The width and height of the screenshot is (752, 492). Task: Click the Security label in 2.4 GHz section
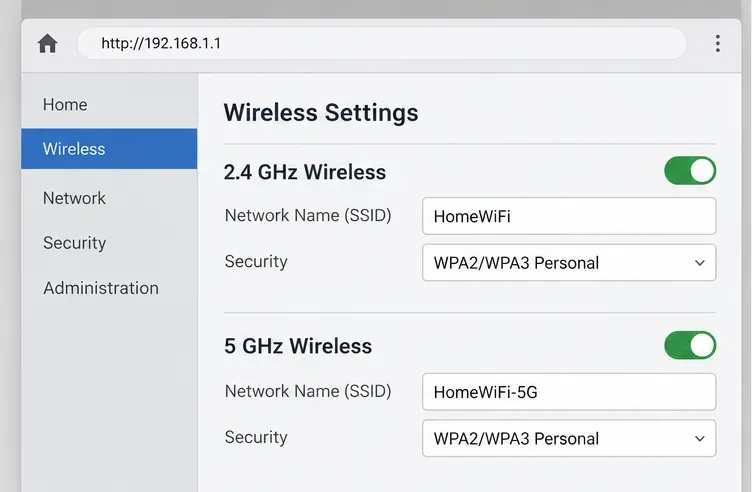256,261
